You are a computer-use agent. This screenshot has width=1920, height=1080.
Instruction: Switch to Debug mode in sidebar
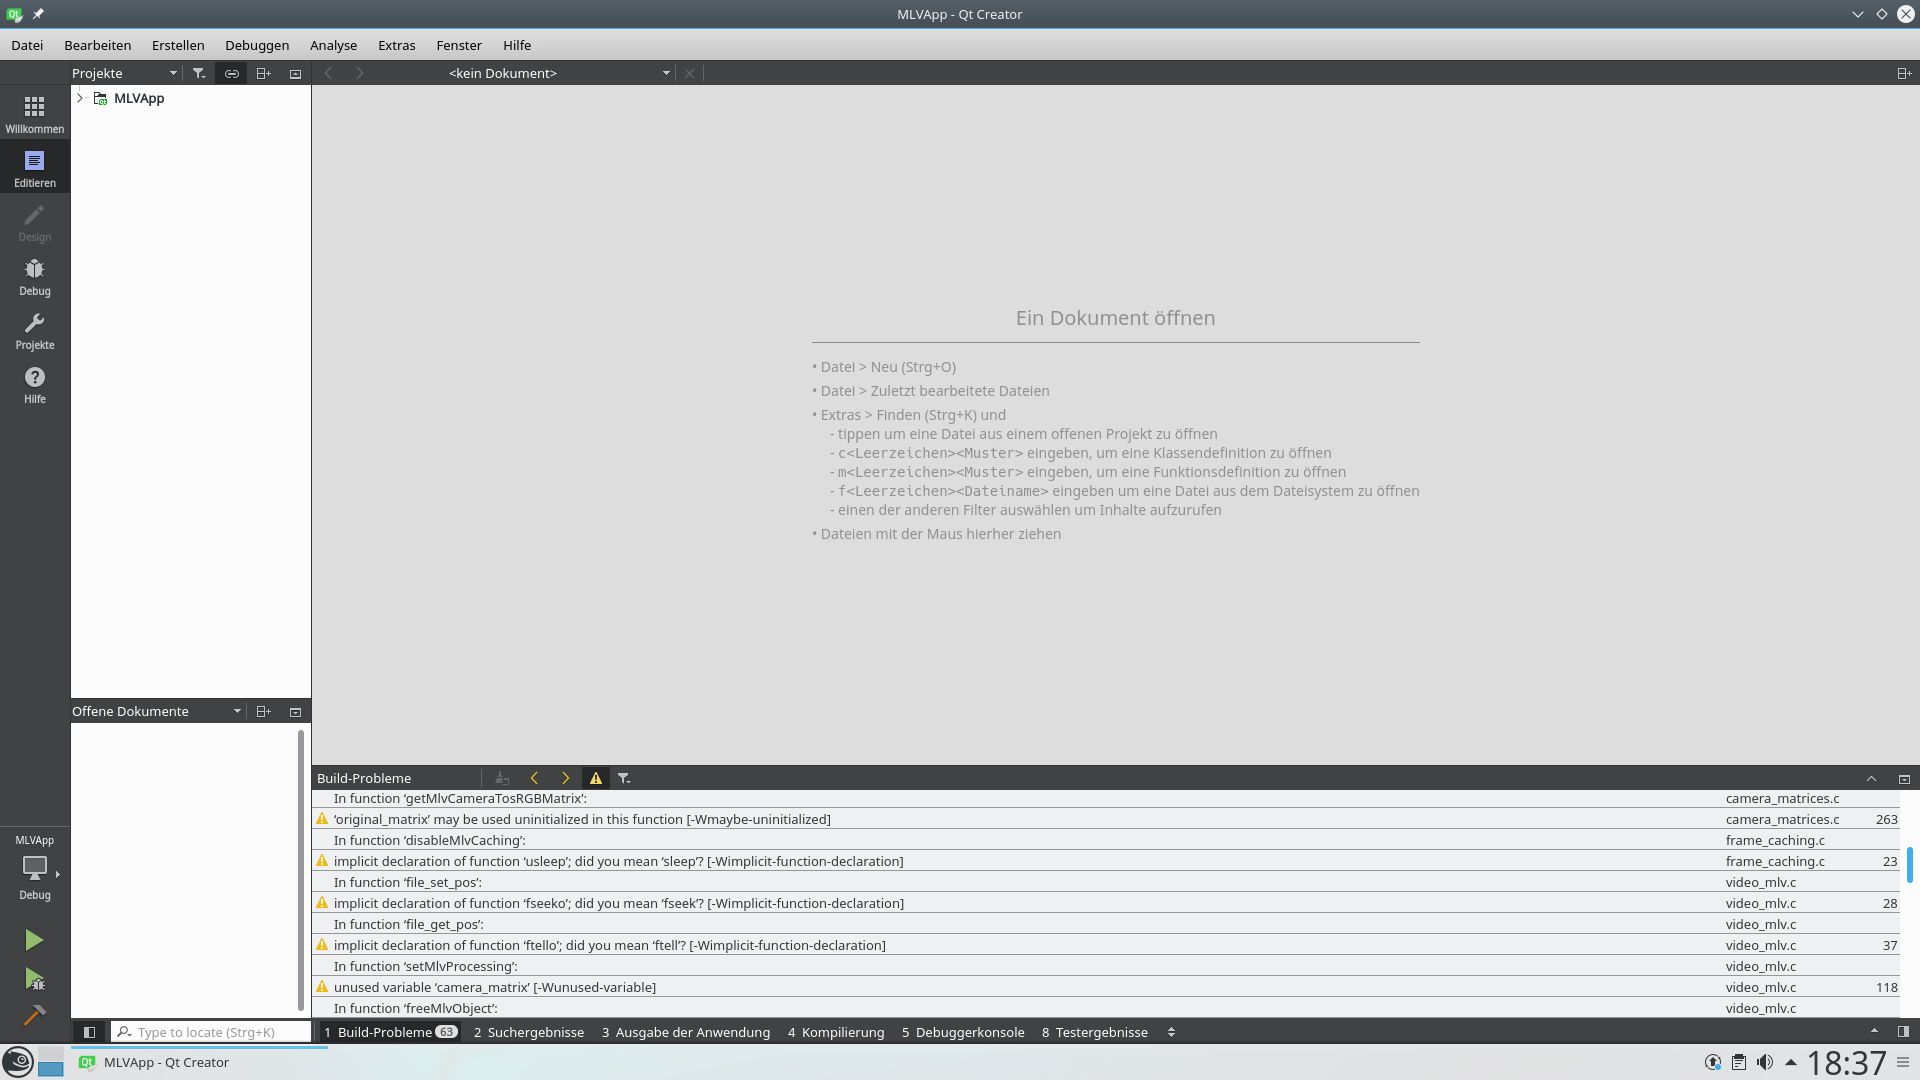click(x=34, y=277)
